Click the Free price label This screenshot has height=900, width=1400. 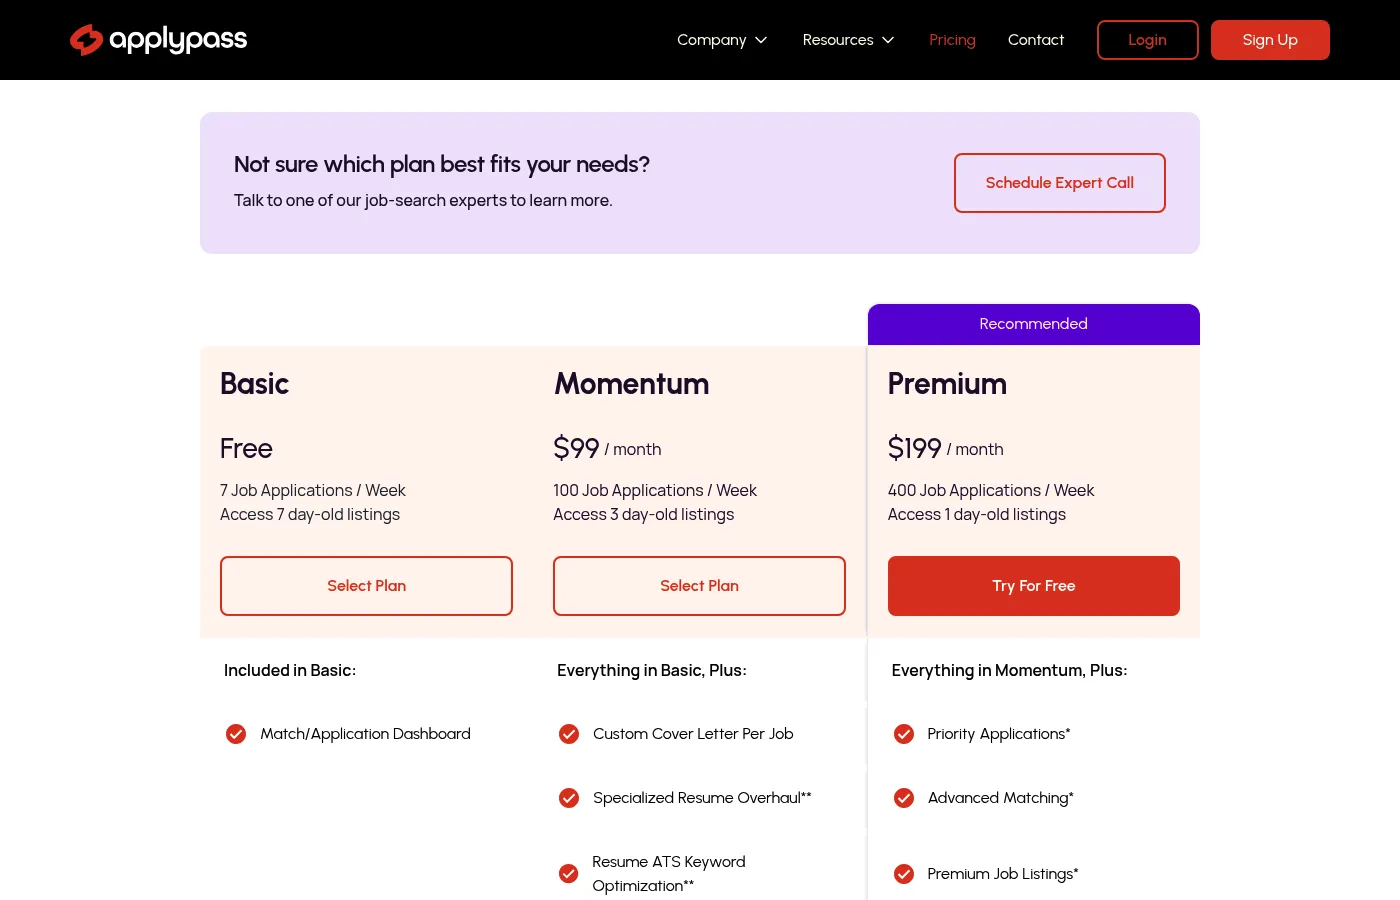246,449
